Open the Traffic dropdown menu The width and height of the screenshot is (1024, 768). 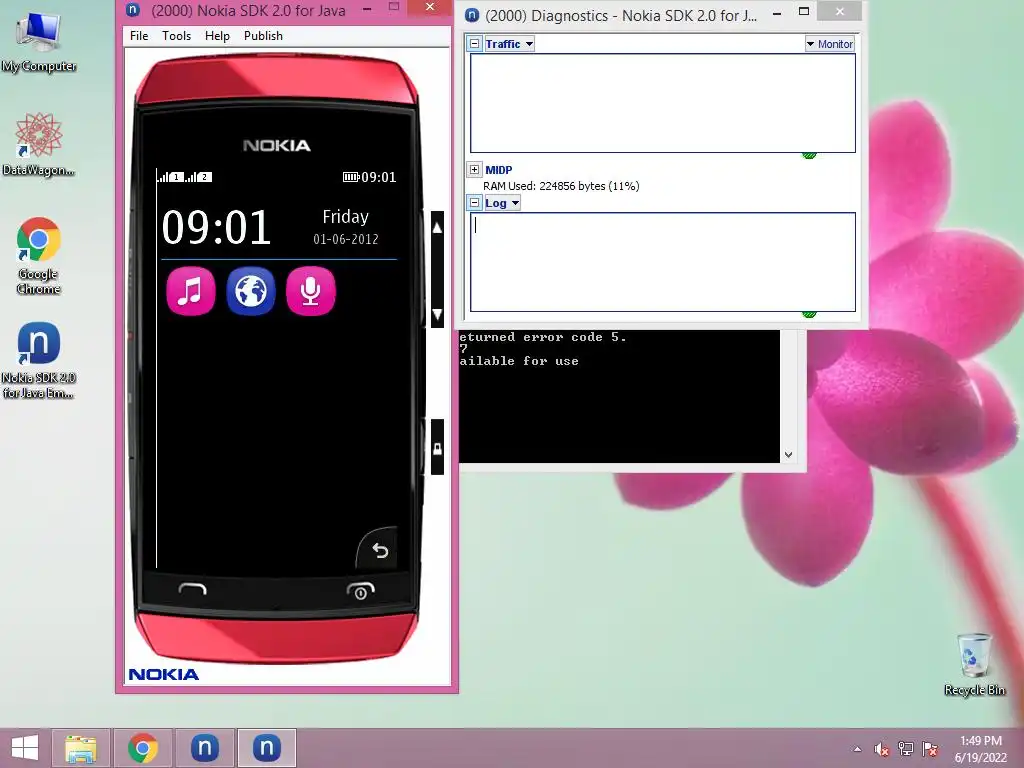(x=509, y=44)
